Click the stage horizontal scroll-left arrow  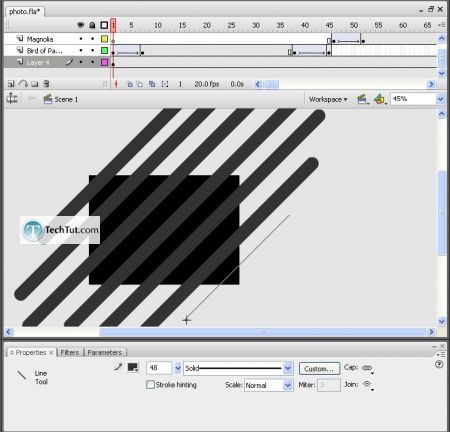point(9,332)
